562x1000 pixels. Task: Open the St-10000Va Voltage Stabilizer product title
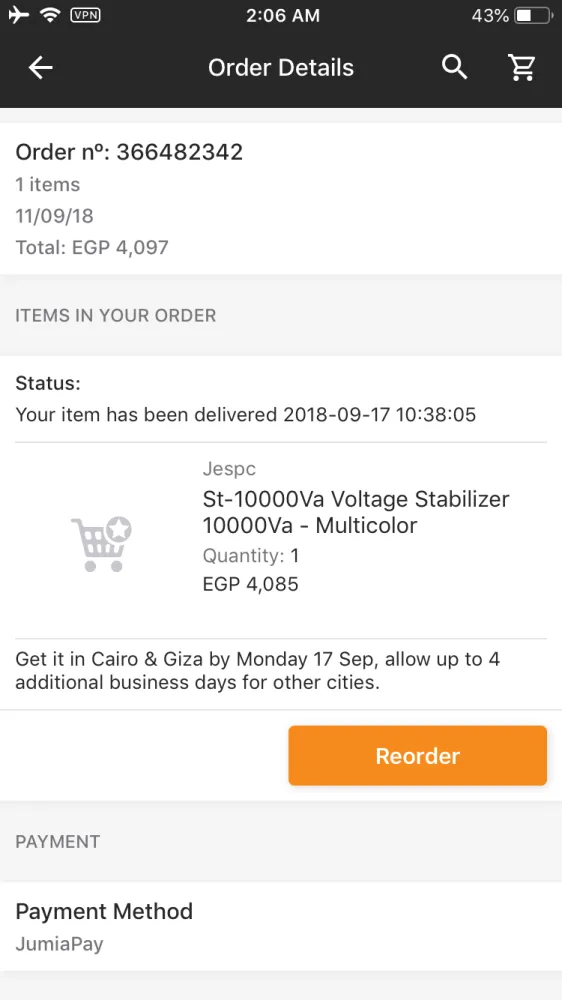coord(356,512)
